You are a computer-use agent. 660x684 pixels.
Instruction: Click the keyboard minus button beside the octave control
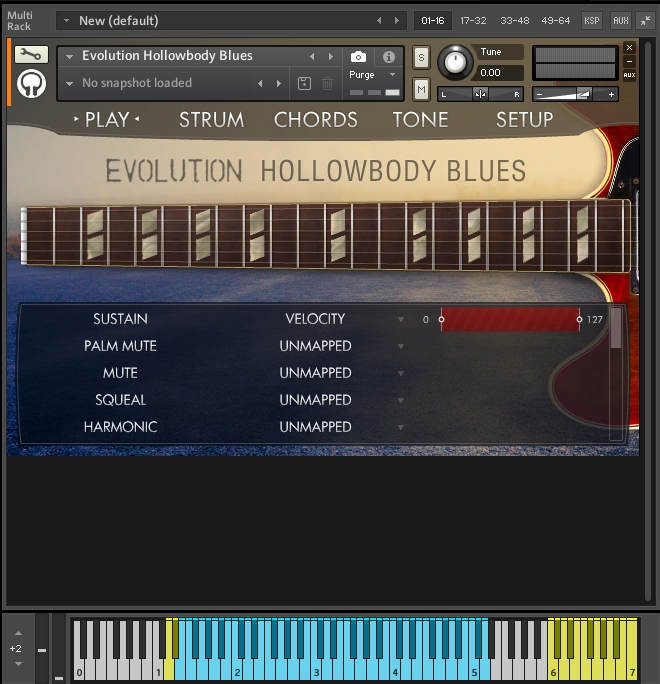(x=42, y=650)
